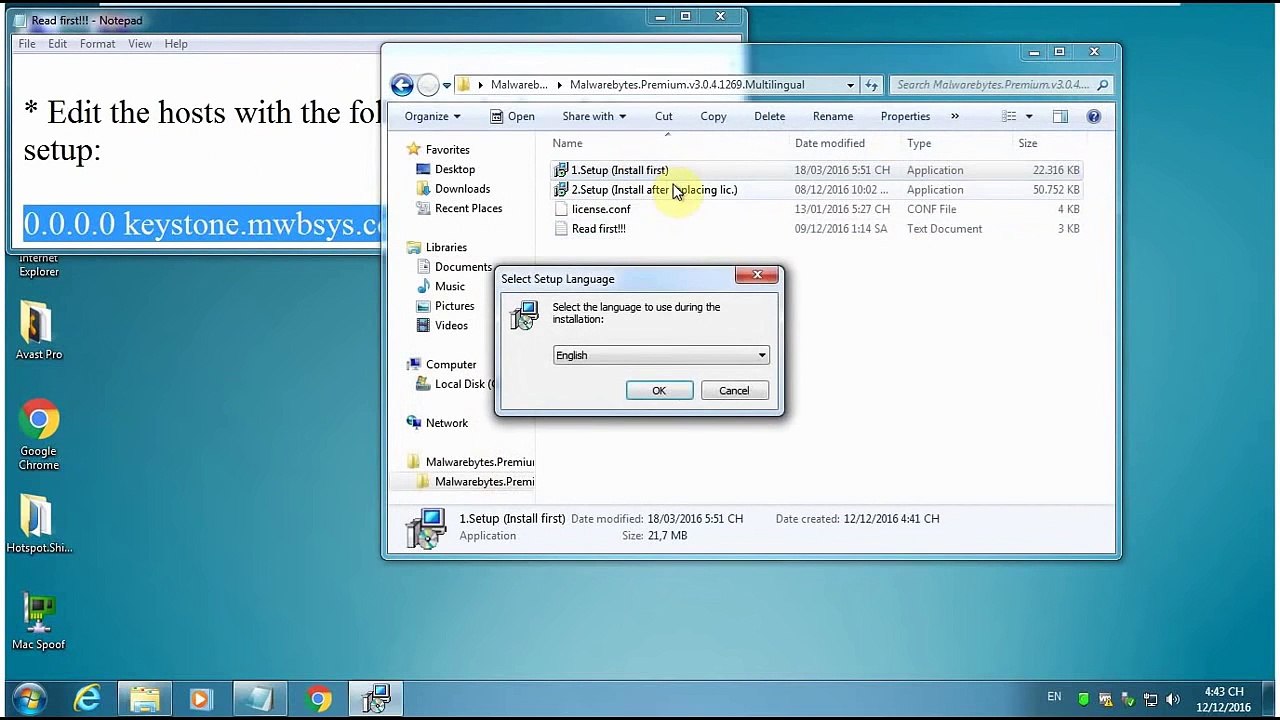
Task: Click Cut in the Explorer toolbar
Action: pyautogui.click(x=664, y=116)
